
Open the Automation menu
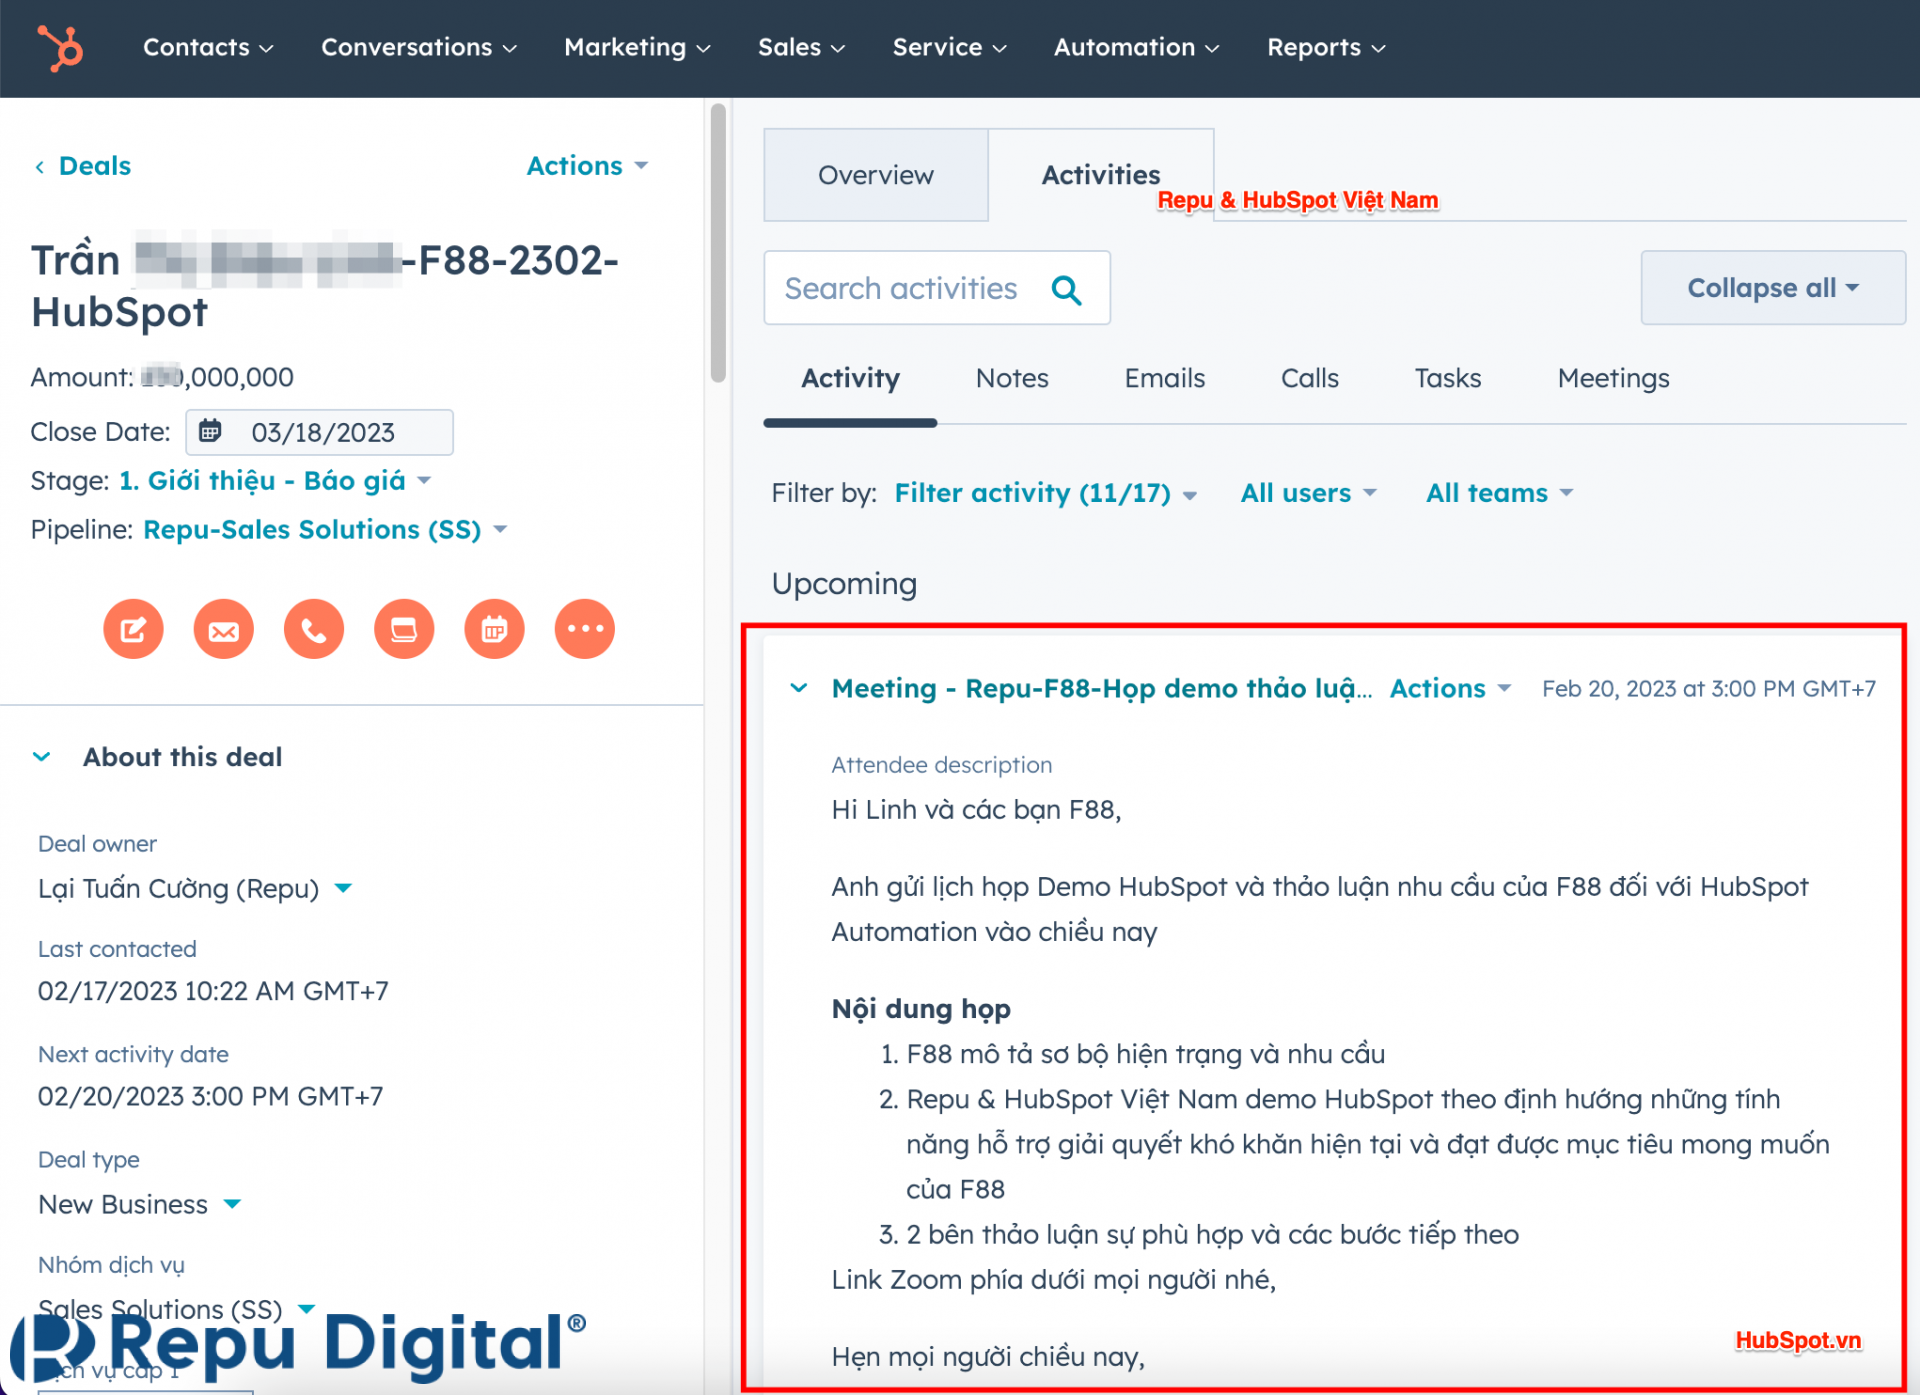(x=1136, y=47)
